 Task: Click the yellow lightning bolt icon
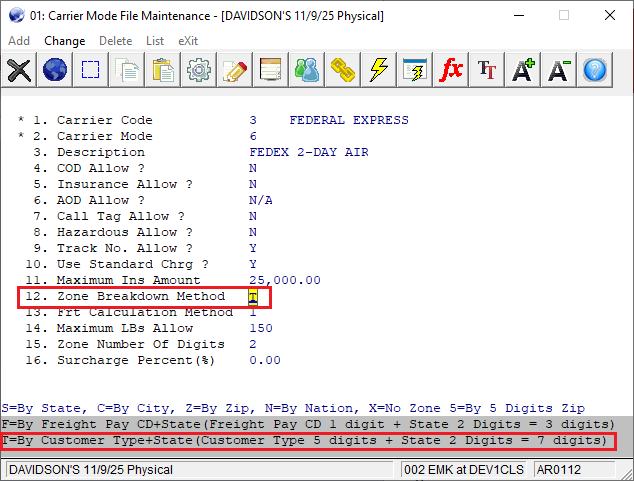click(x=379, y=70)
